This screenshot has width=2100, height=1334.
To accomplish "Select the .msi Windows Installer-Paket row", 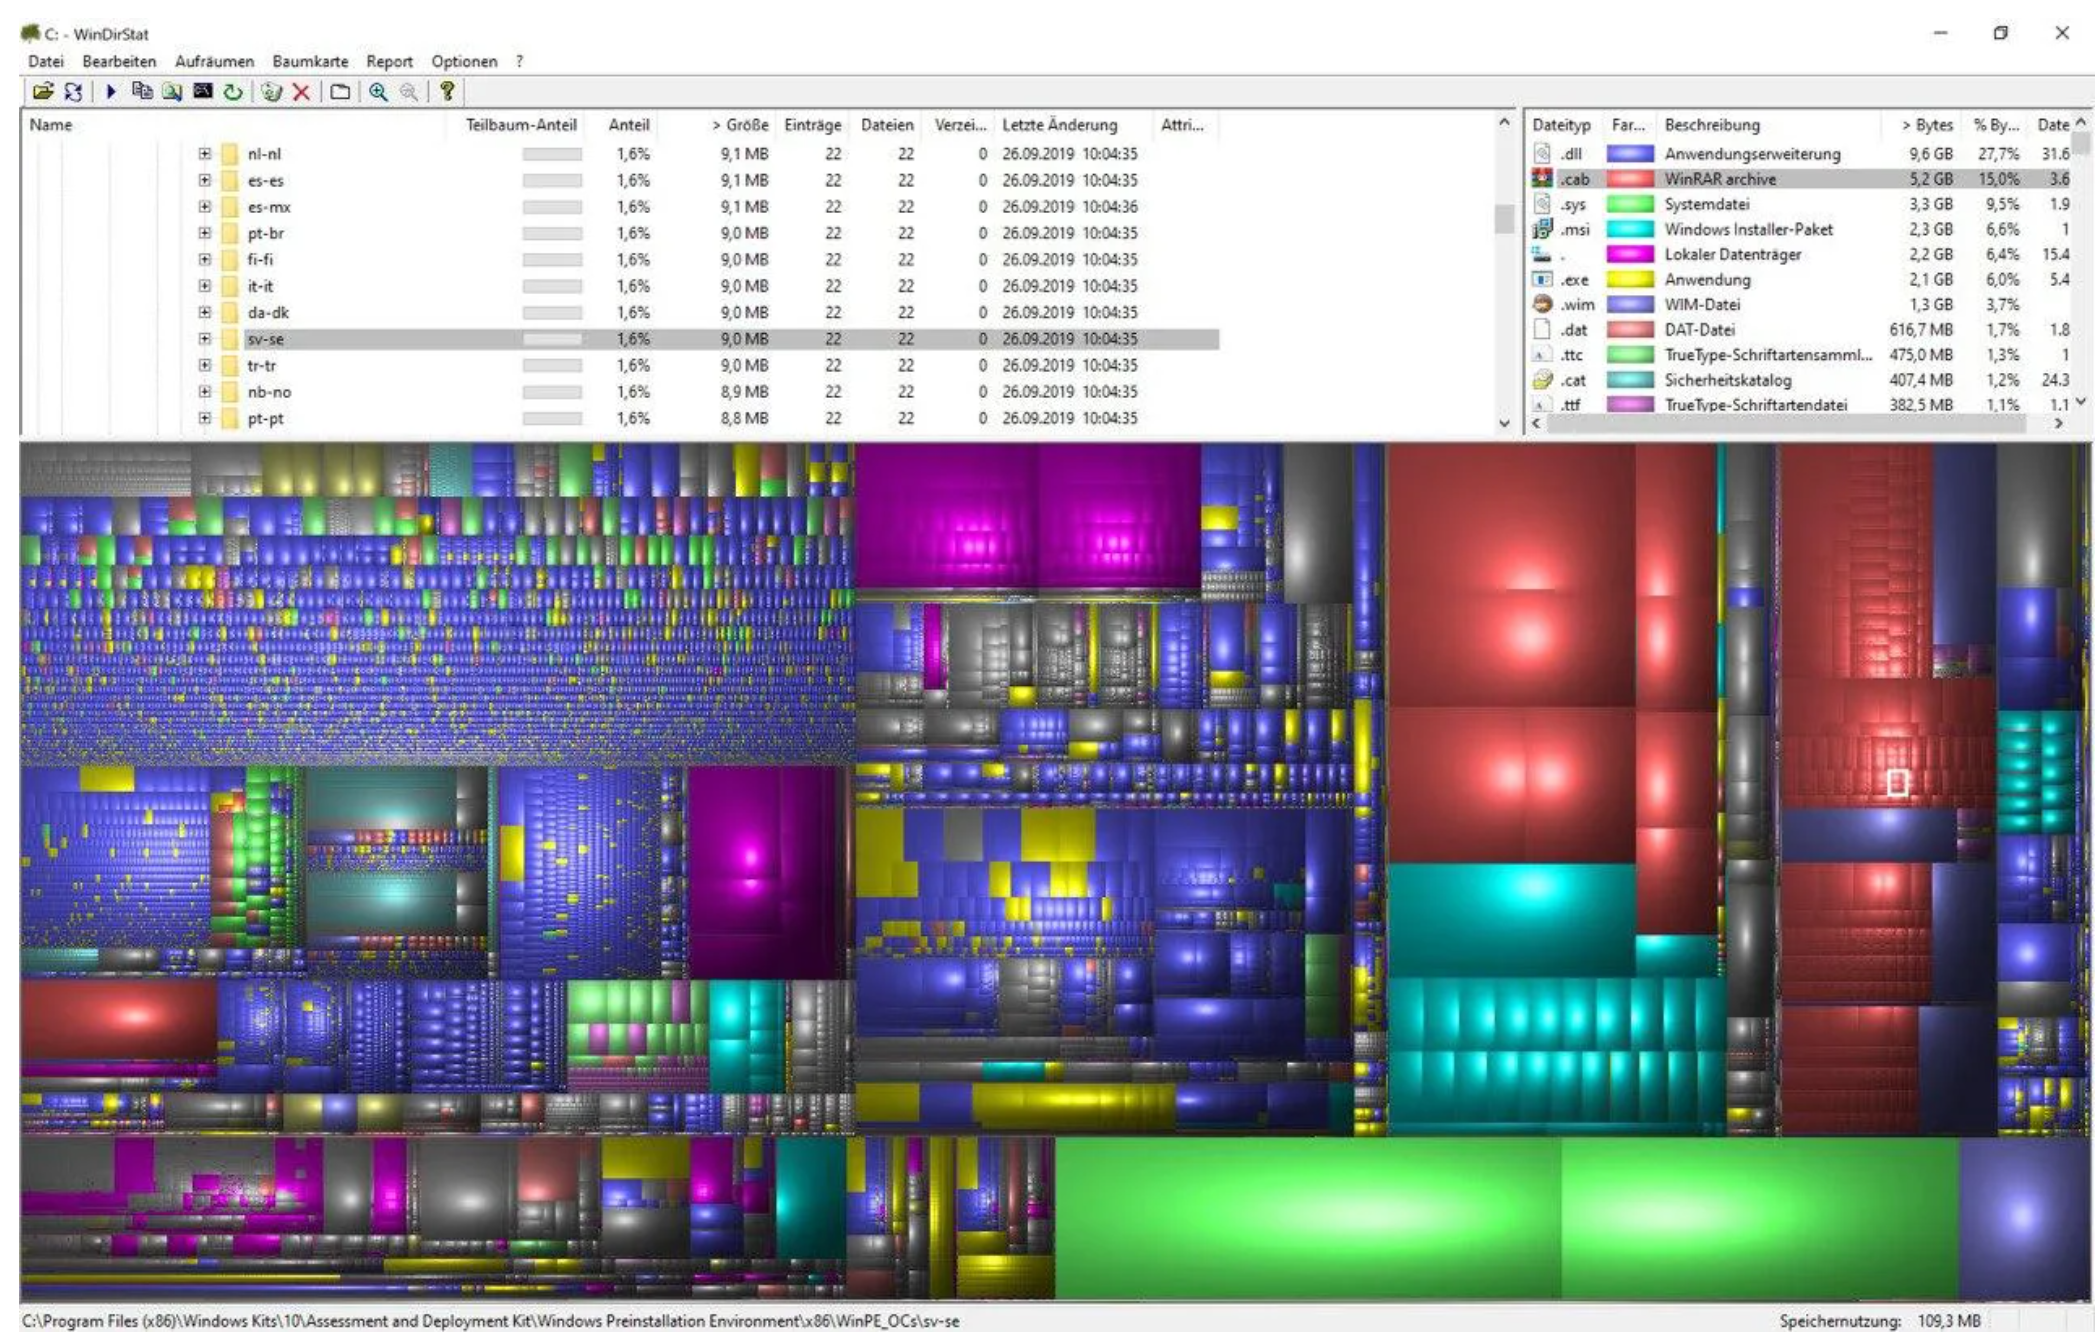I will (x=1747, y=229).
